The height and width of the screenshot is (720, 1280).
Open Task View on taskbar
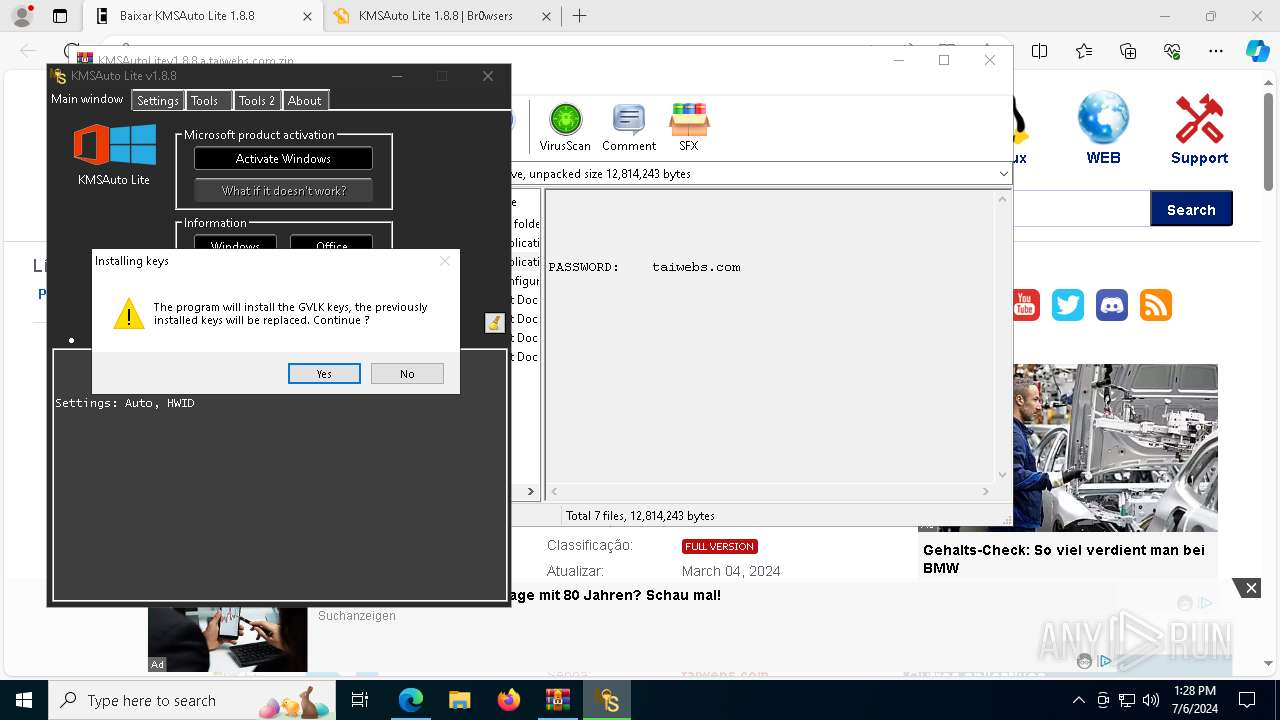361,700
